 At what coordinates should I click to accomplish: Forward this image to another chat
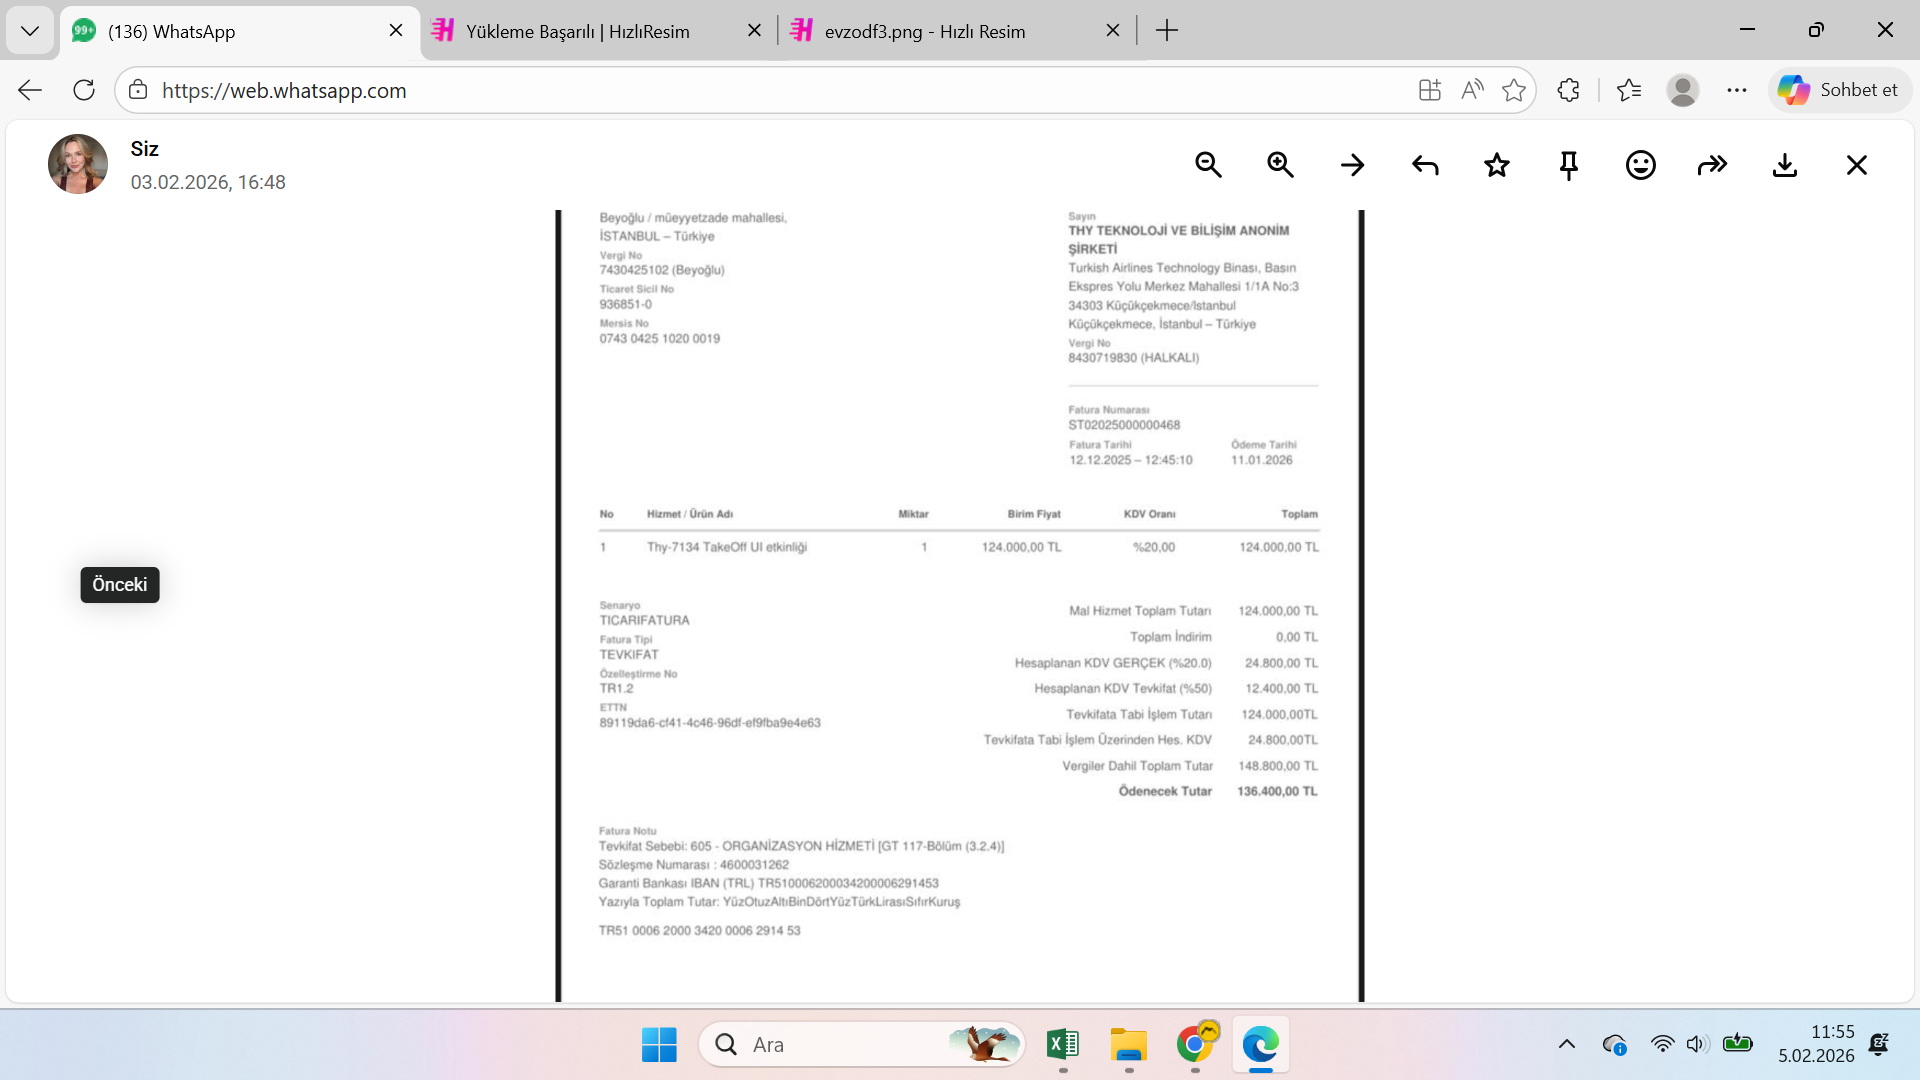point(1713,165)
